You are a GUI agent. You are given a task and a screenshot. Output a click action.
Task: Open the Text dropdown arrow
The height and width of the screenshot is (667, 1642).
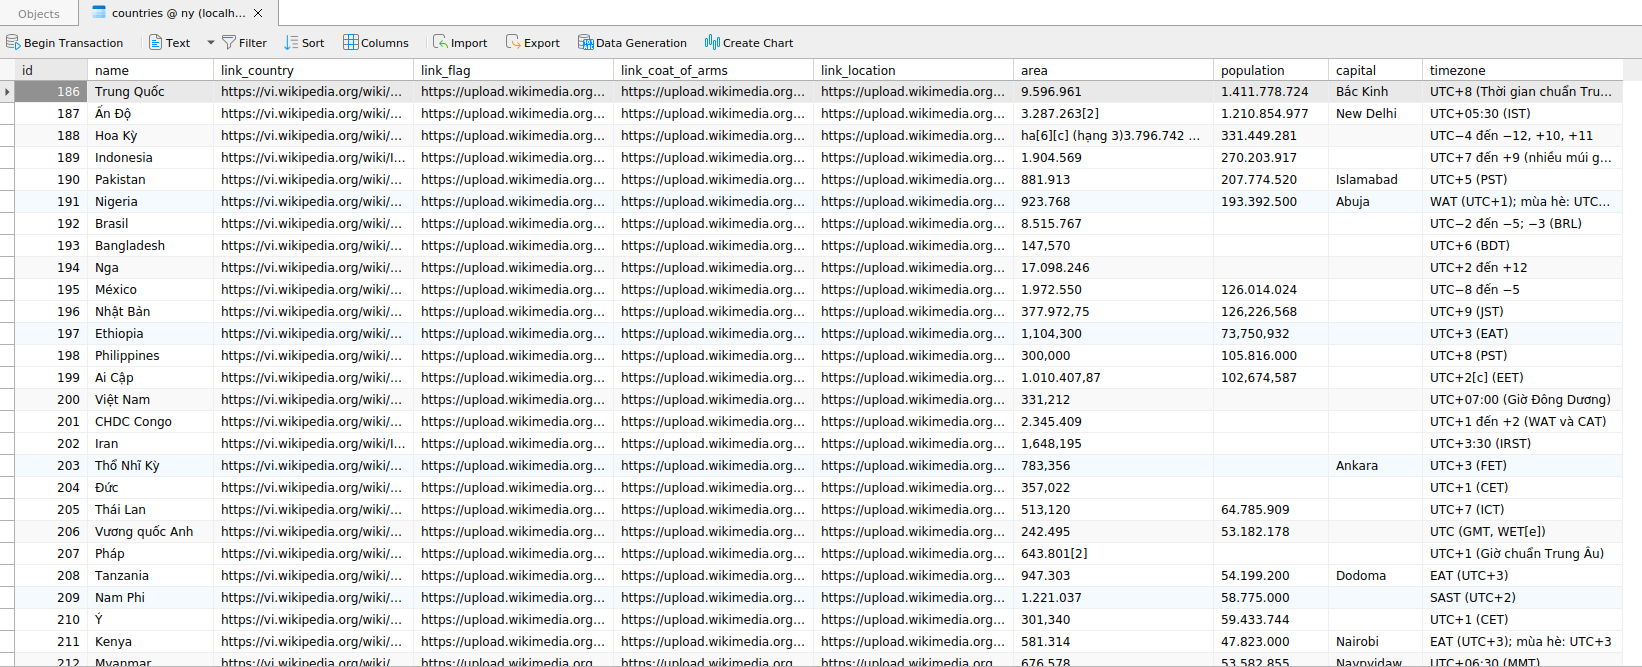(x=210, y=42)
